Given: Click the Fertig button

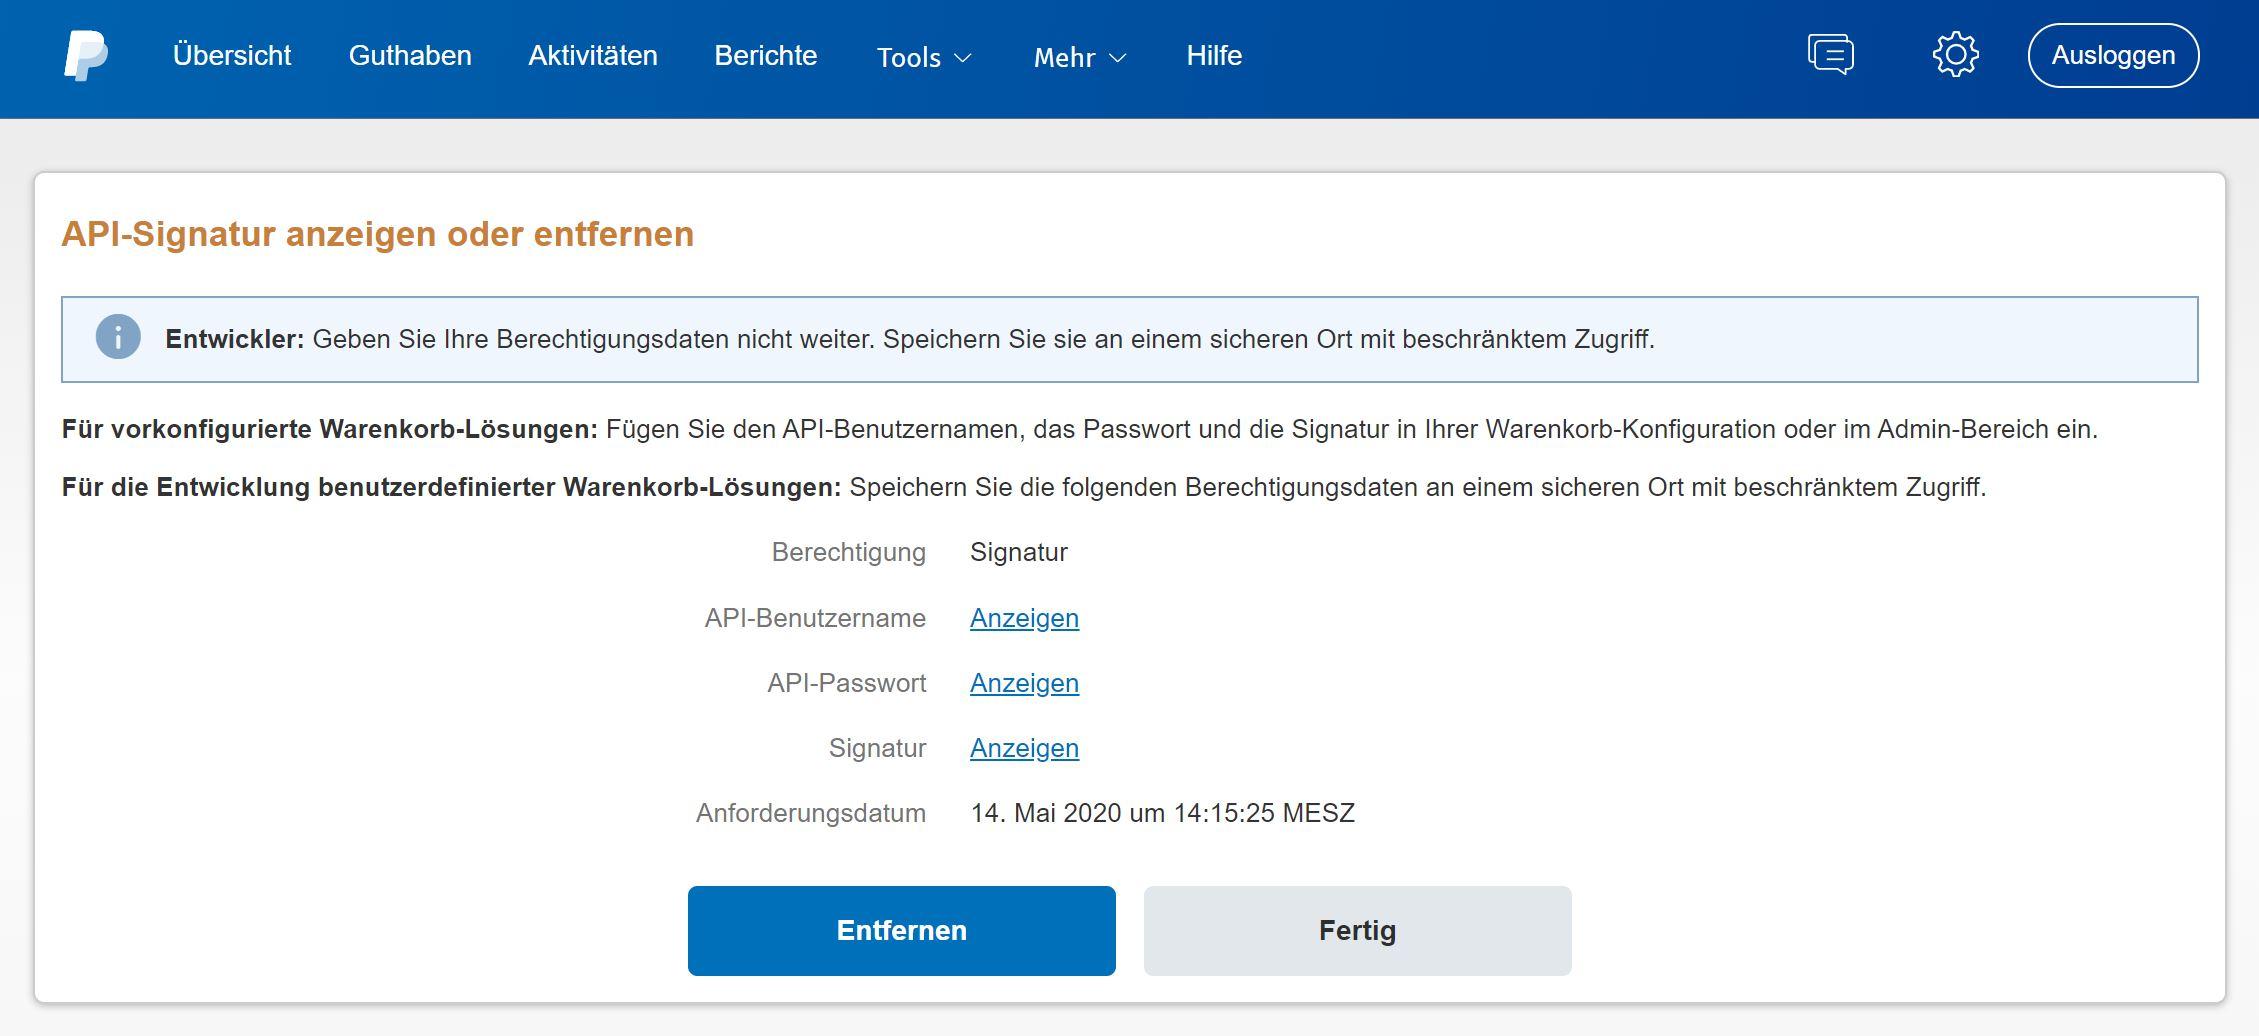Looking at the screenshot, I should pyautogui.click(x=1357, y=930).
